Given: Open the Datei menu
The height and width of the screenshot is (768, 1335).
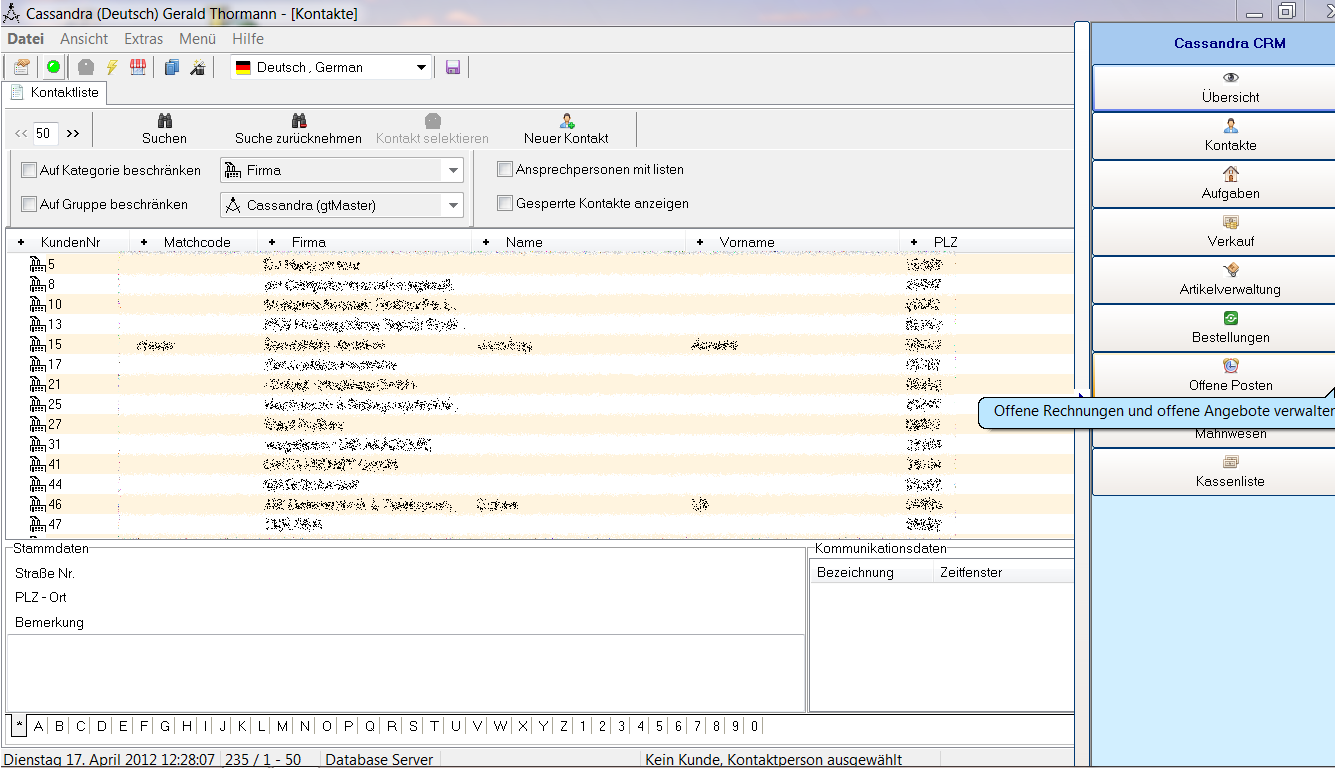Looking at the screenshot, I should (26, 39).
